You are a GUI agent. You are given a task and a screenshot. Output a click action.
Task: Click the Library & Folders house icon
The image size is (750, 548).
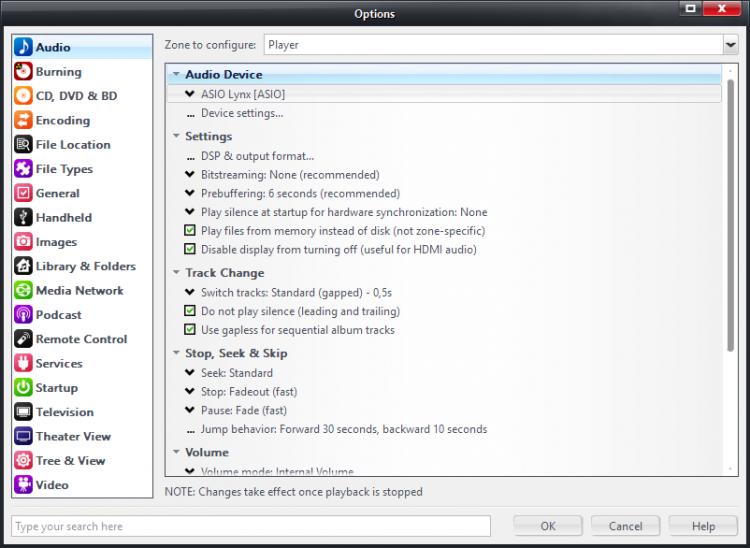point(23,266)
